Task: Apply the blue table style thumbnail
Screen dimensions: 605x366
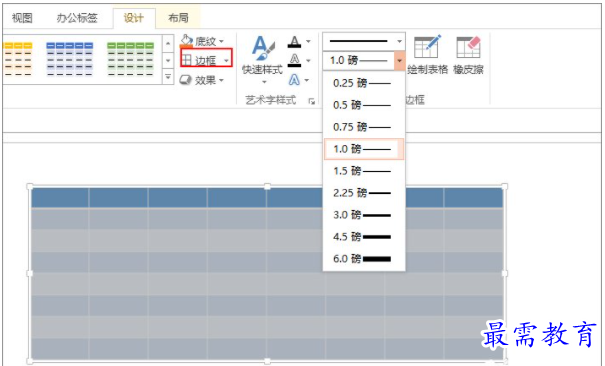Action: point(69,59)
